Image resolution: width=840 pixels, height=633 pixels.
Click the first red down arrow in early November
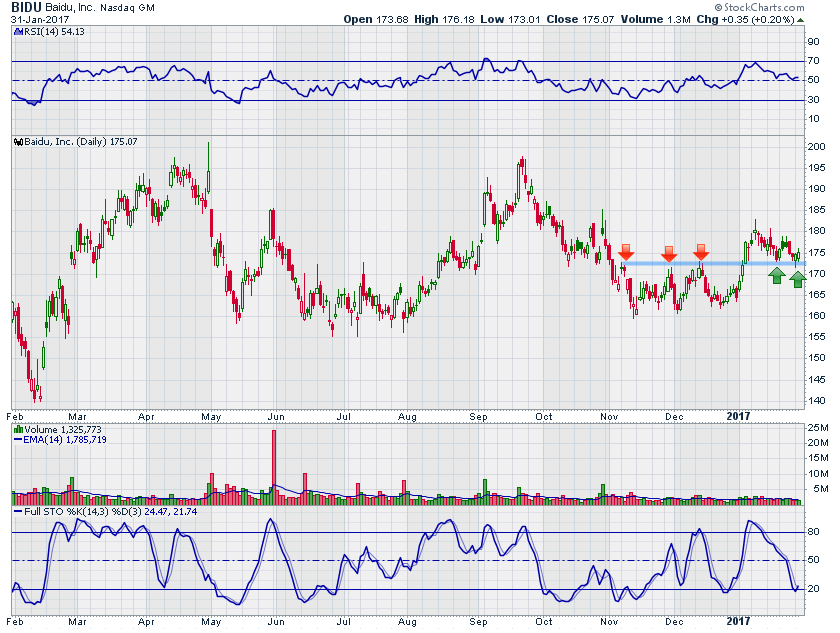coord(626,252)
